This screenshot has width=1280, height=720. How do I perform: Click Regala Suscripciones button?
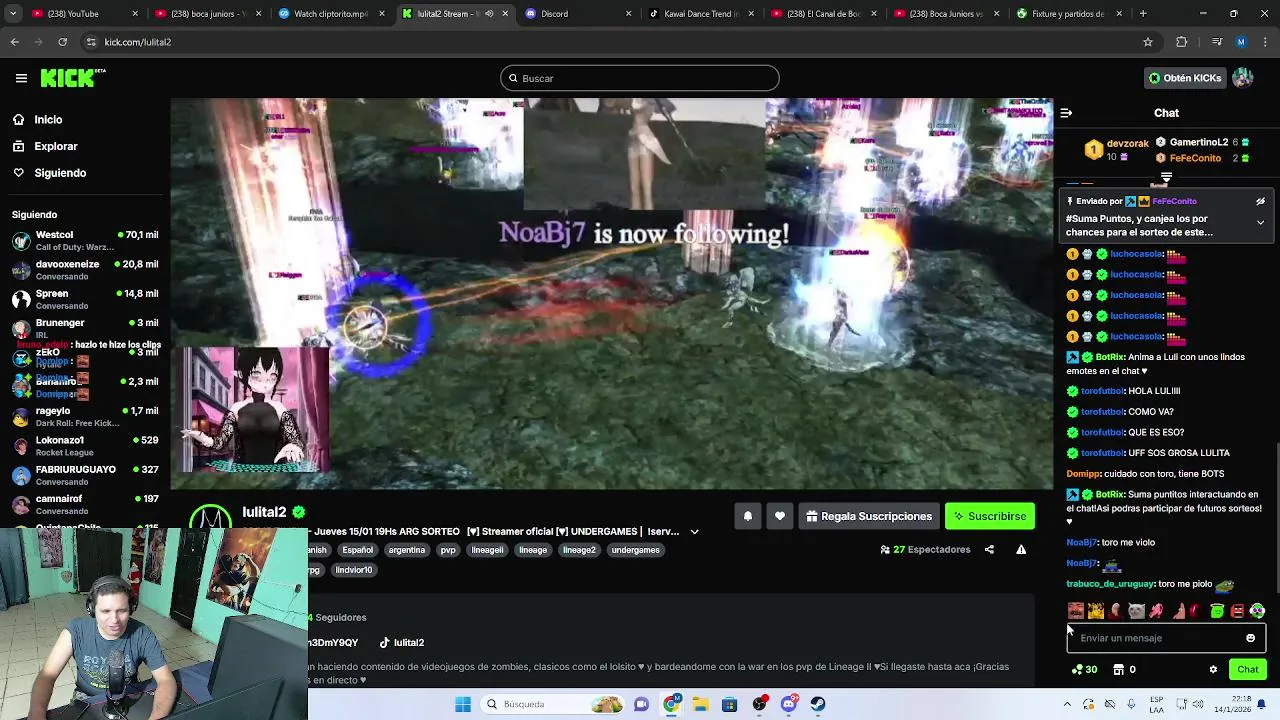pyautogui.click(x=869, y=516)
